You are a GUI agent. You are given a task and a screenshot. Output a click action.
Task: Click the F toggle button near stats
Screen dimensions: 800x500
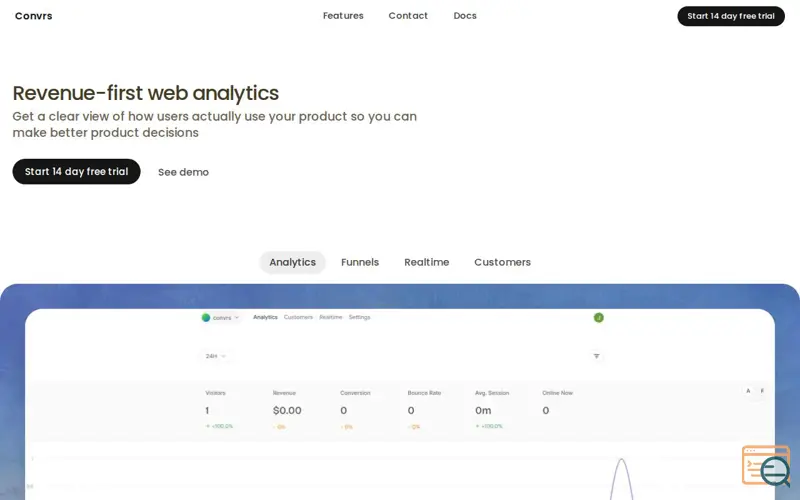pyautogui.click(x=762, y=391)
